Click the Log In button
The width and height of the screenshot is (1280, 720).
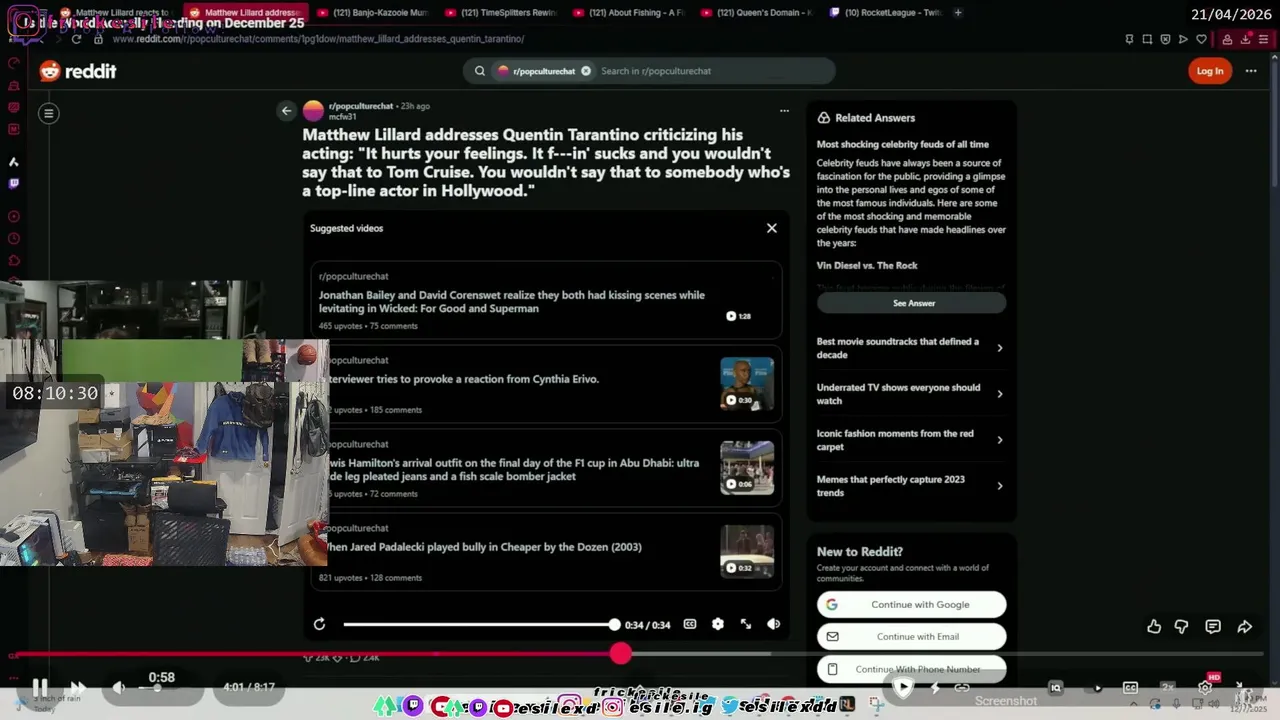coord(1210,71)
